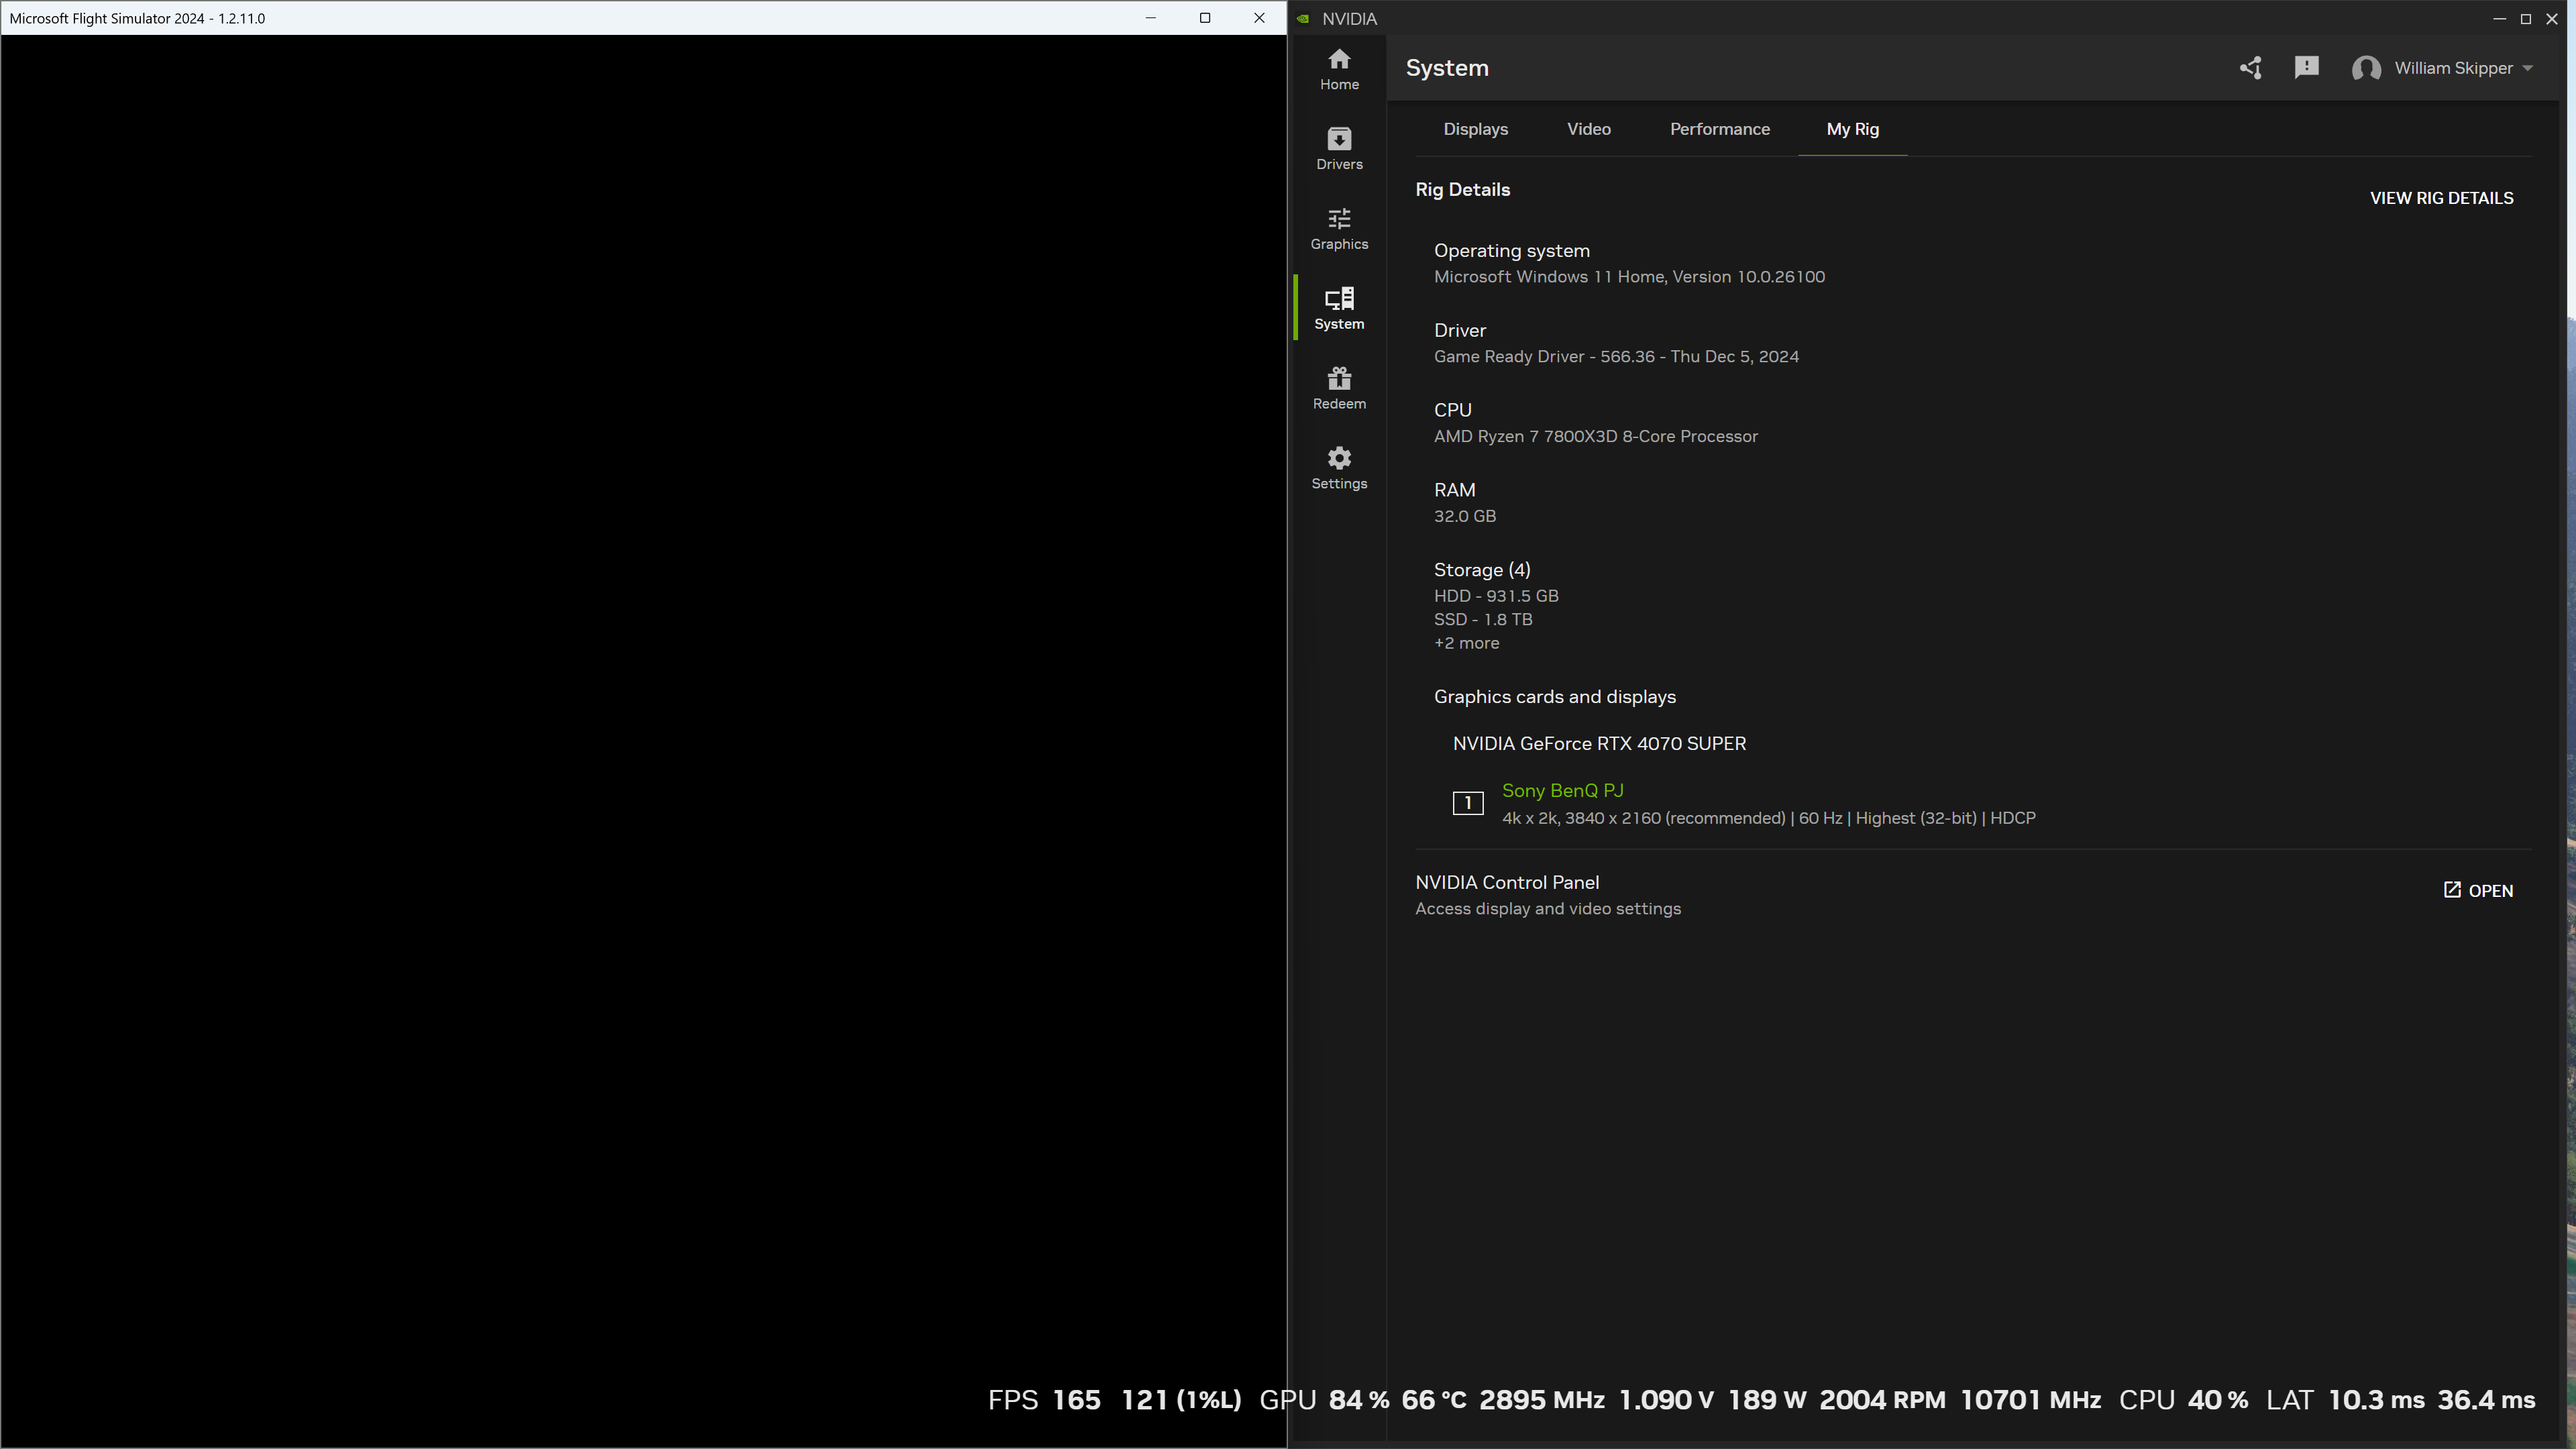Viewport: 2576px width, 1449px height.
Task: Click VIEW RIG DETAILS
Action: 2442,197
